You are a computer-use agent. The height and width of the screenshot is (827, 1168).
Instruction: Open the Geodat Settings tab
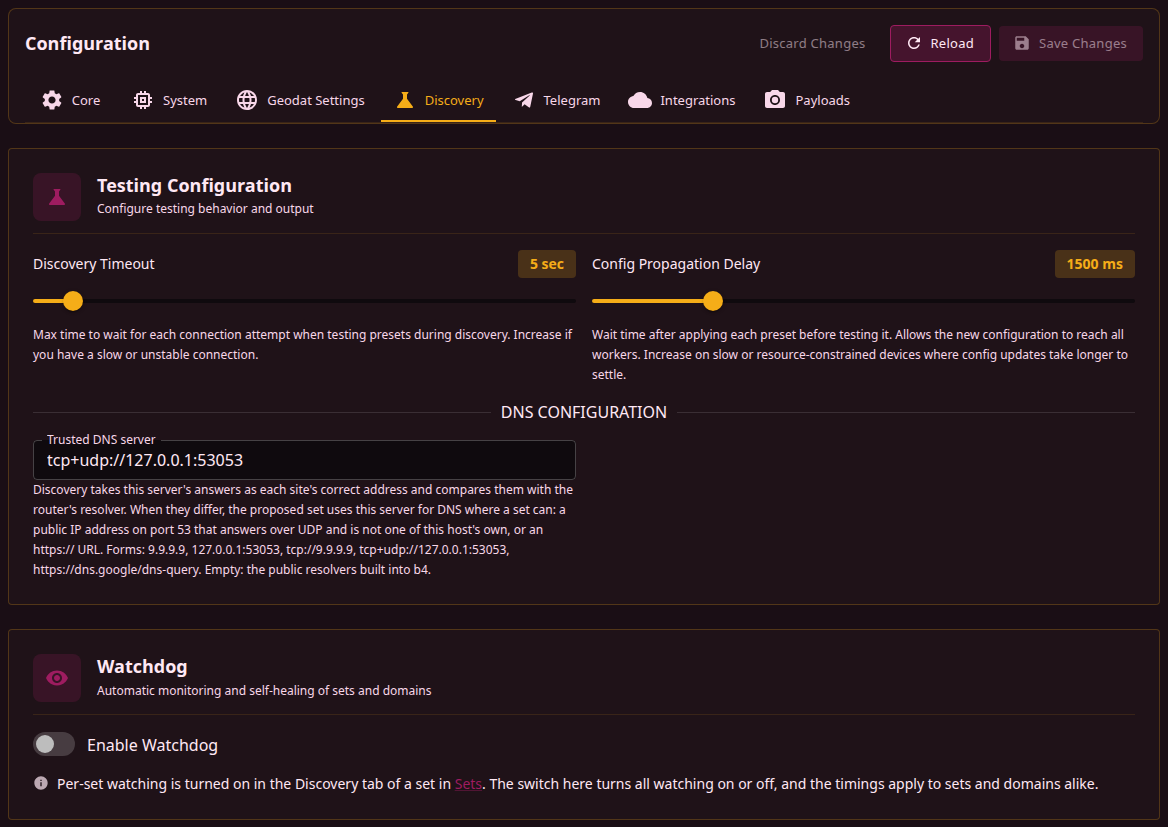[301, 101]
